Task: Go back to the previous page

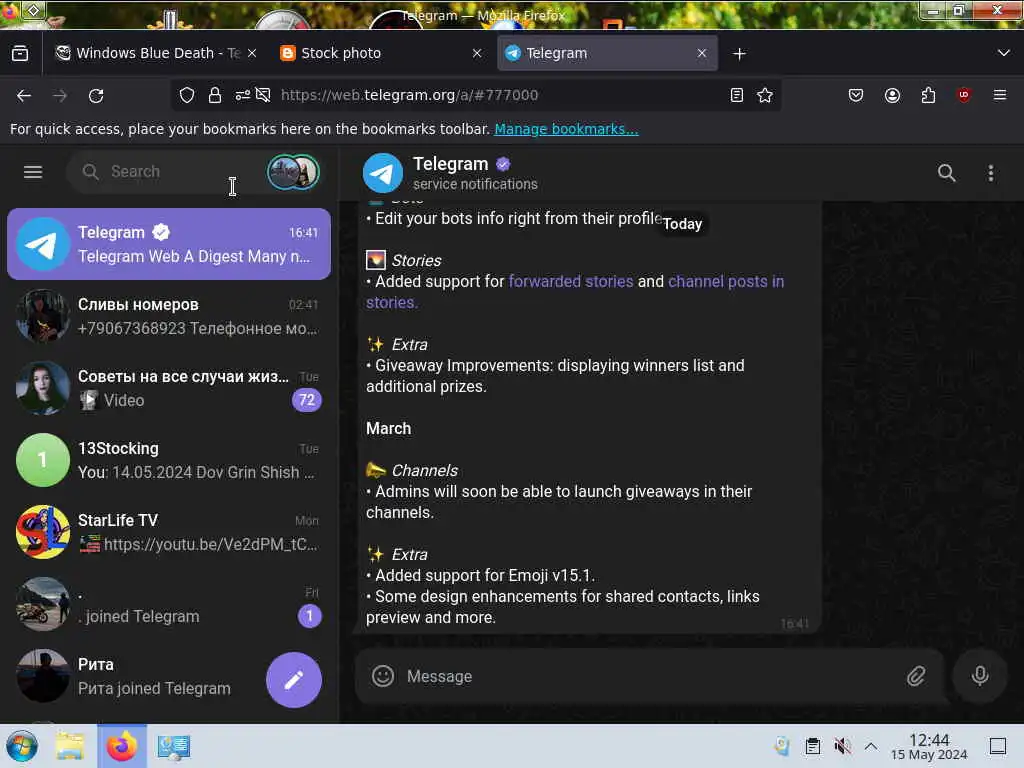Action: point(24,95)
